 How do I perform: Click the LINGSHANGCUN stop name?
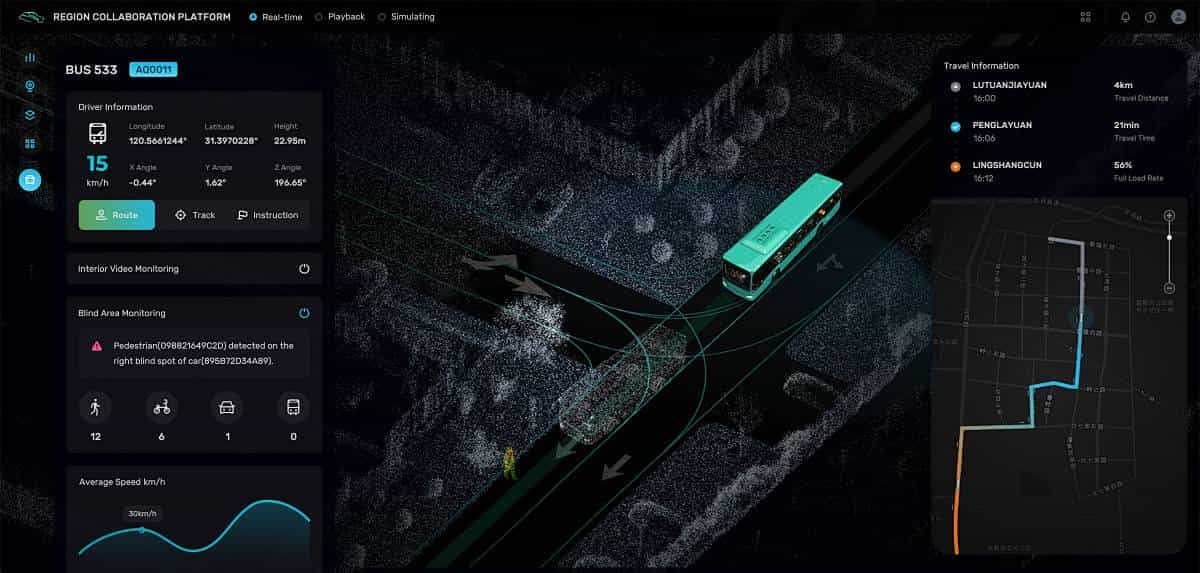(x=1008, y=165)
